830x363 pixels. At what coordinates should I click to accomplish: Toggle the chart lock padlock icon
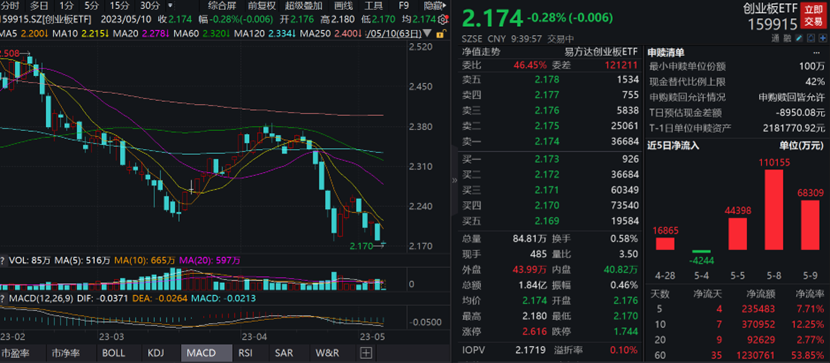[x=441, y=34]
